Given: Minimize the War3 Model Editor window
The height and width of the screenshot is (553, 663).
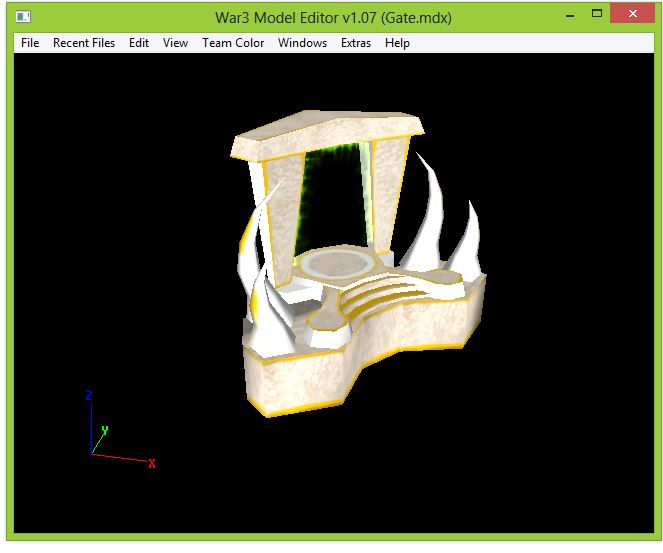Looking at the screenshot, I should [570, 15].
